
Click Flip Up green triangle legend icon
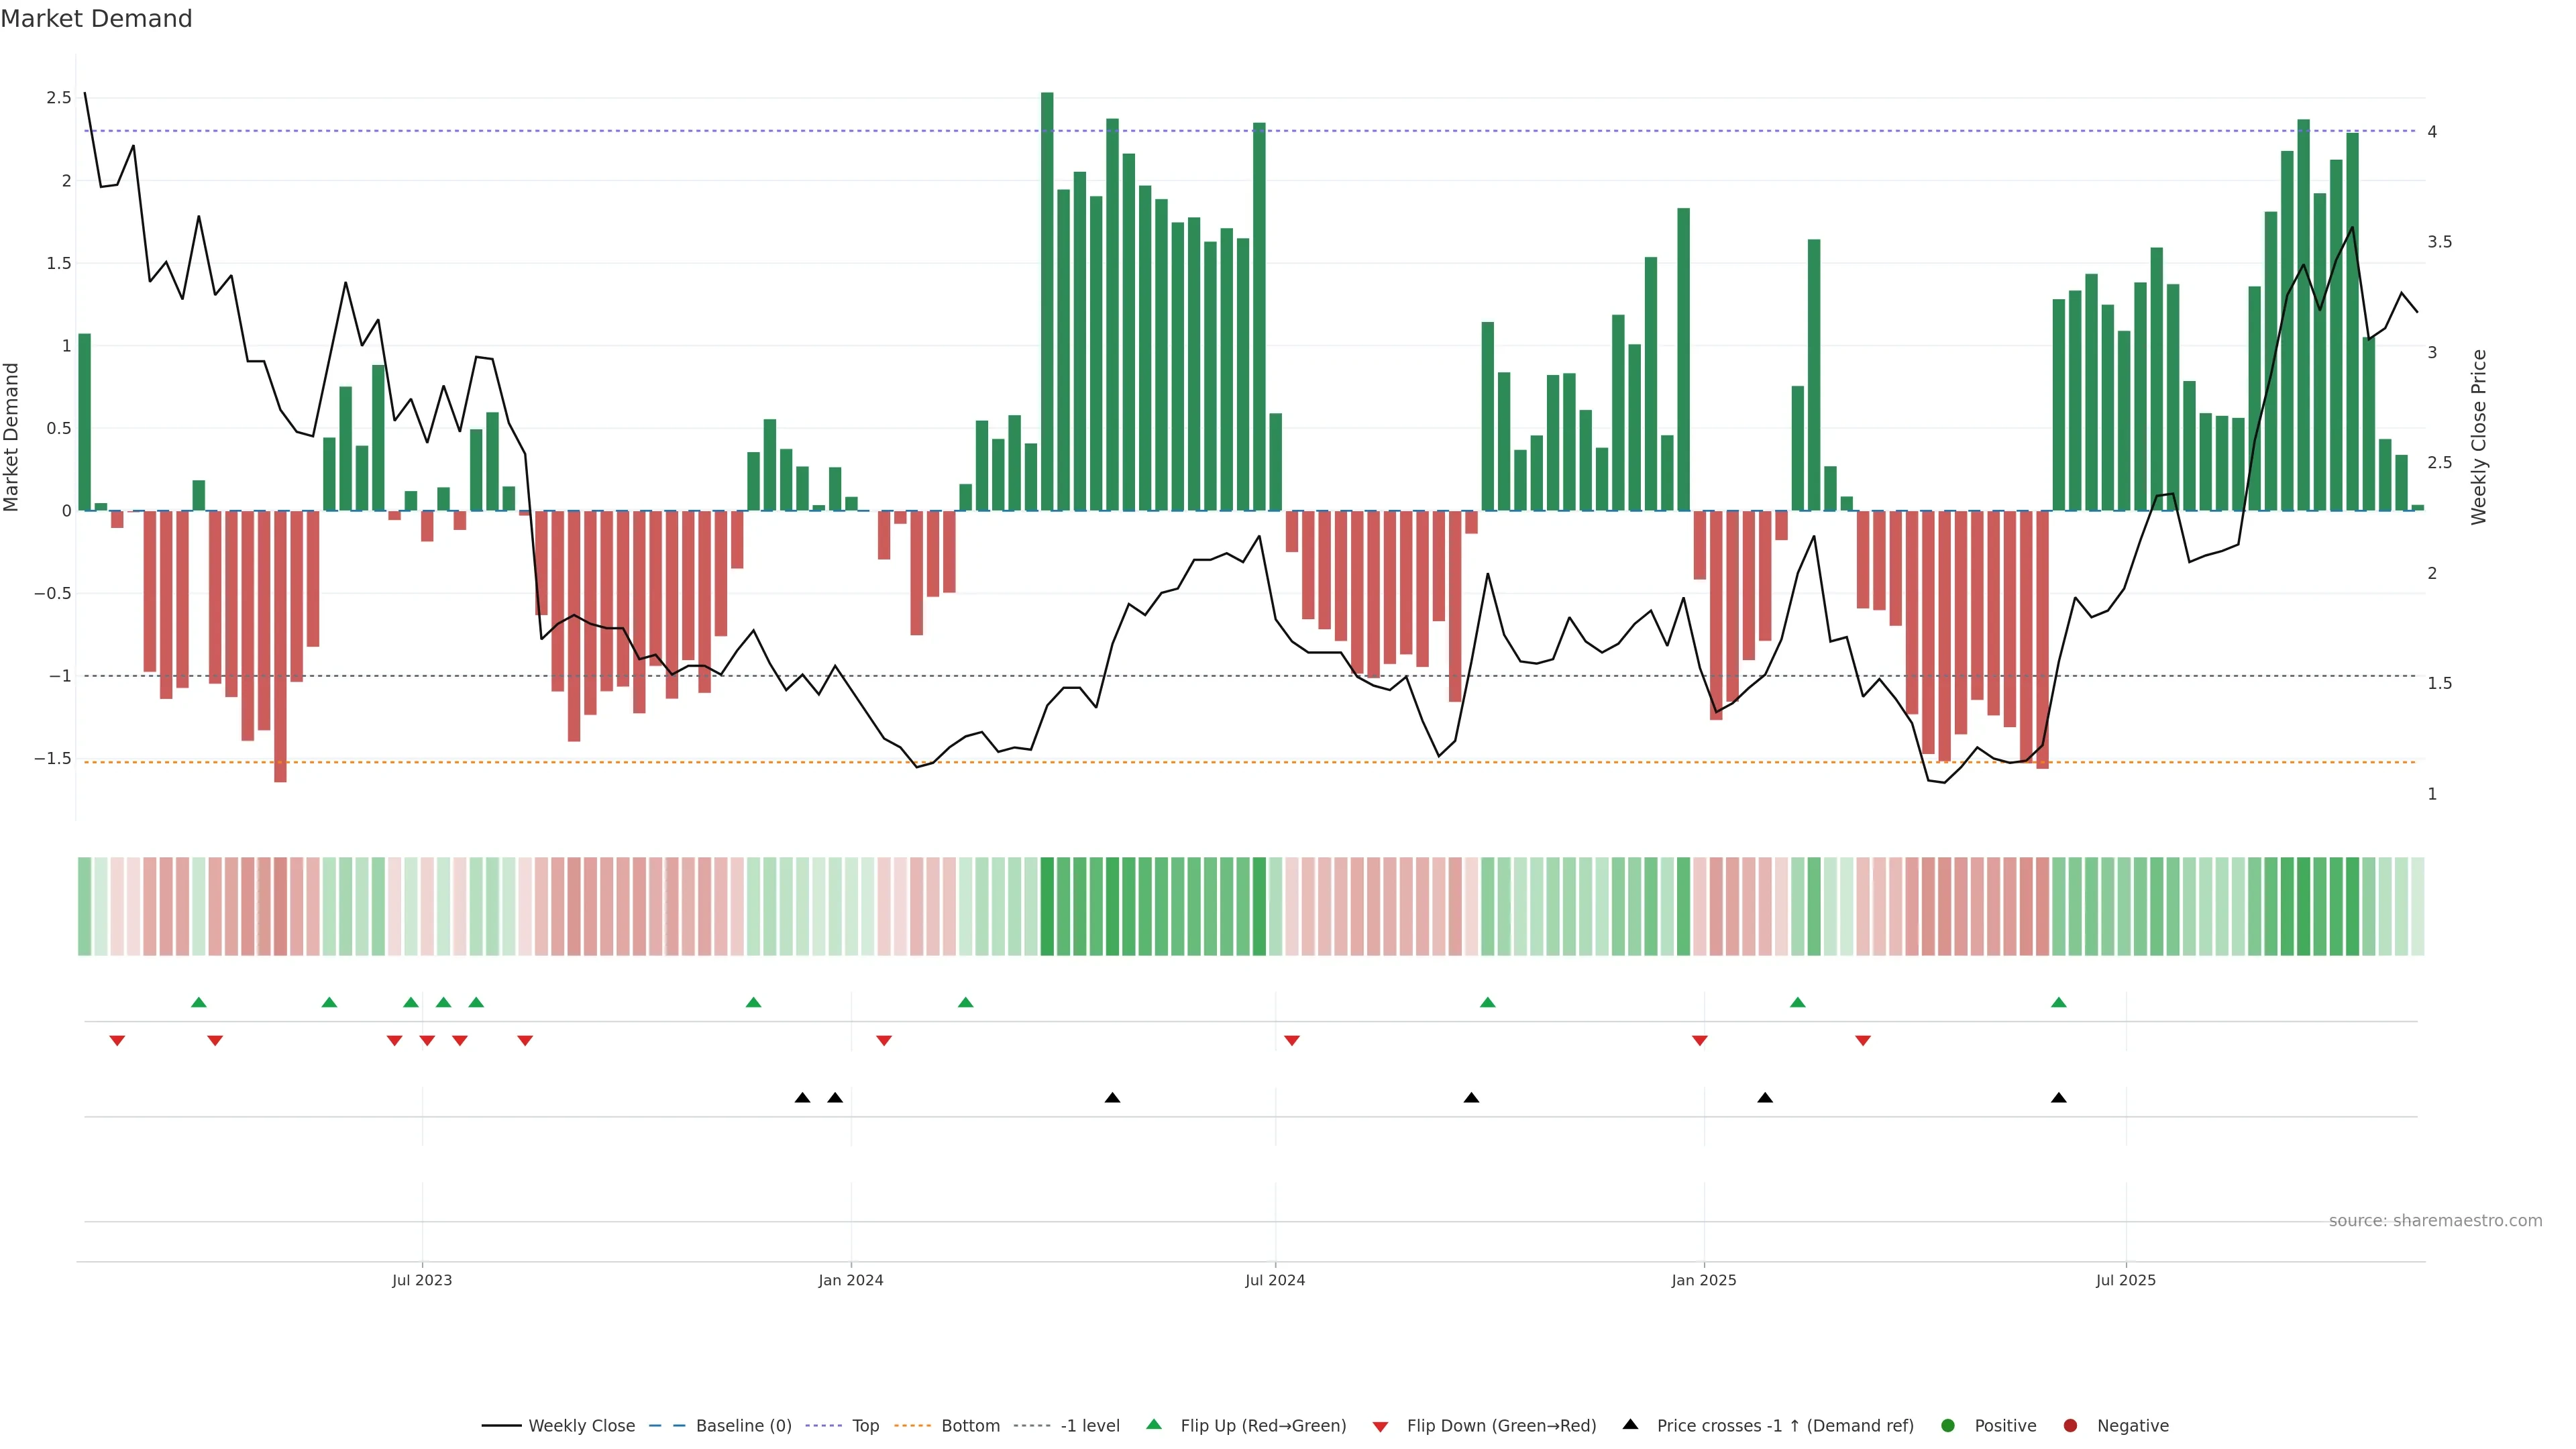coord(1154,1425)
